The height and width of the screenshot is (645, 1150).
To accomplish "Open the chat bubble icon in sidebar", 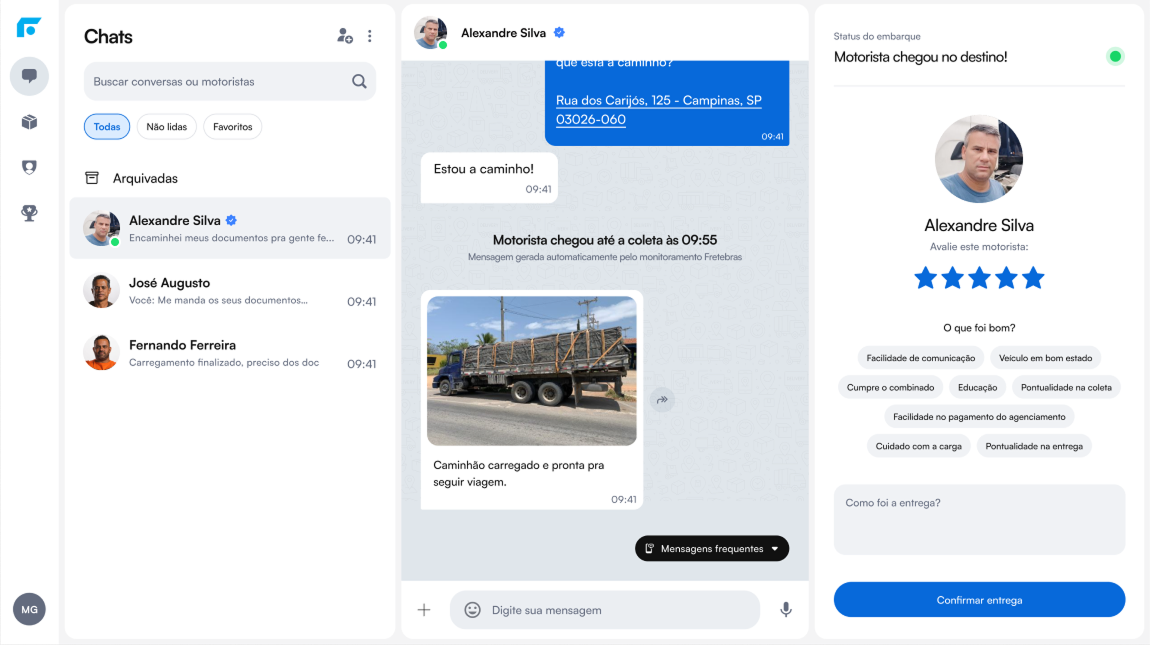I will click(29, 76).
